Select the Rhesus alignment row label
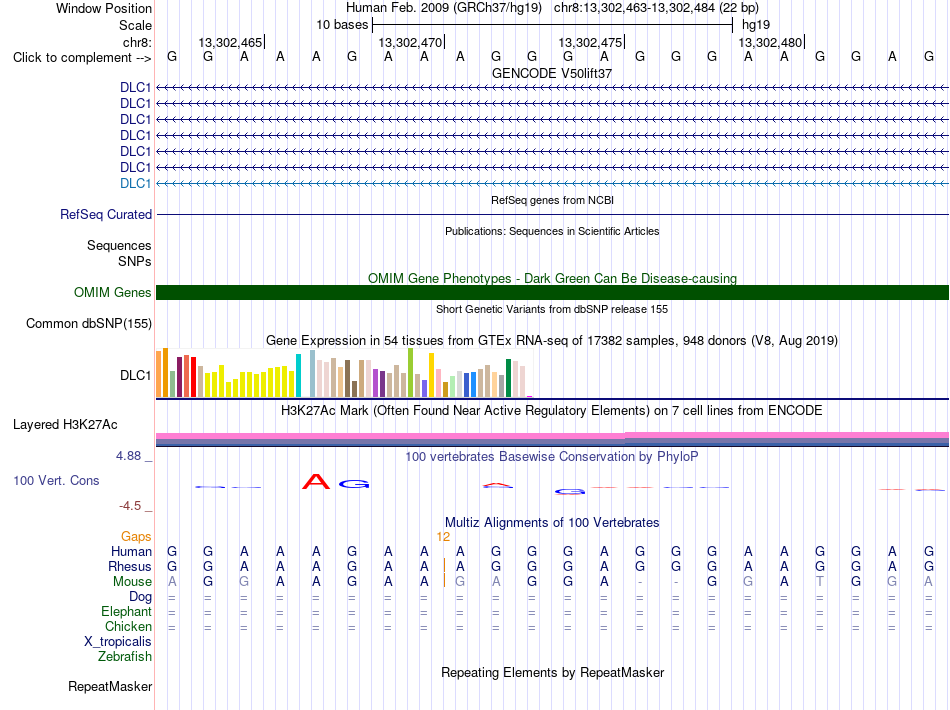 (130, 566)
